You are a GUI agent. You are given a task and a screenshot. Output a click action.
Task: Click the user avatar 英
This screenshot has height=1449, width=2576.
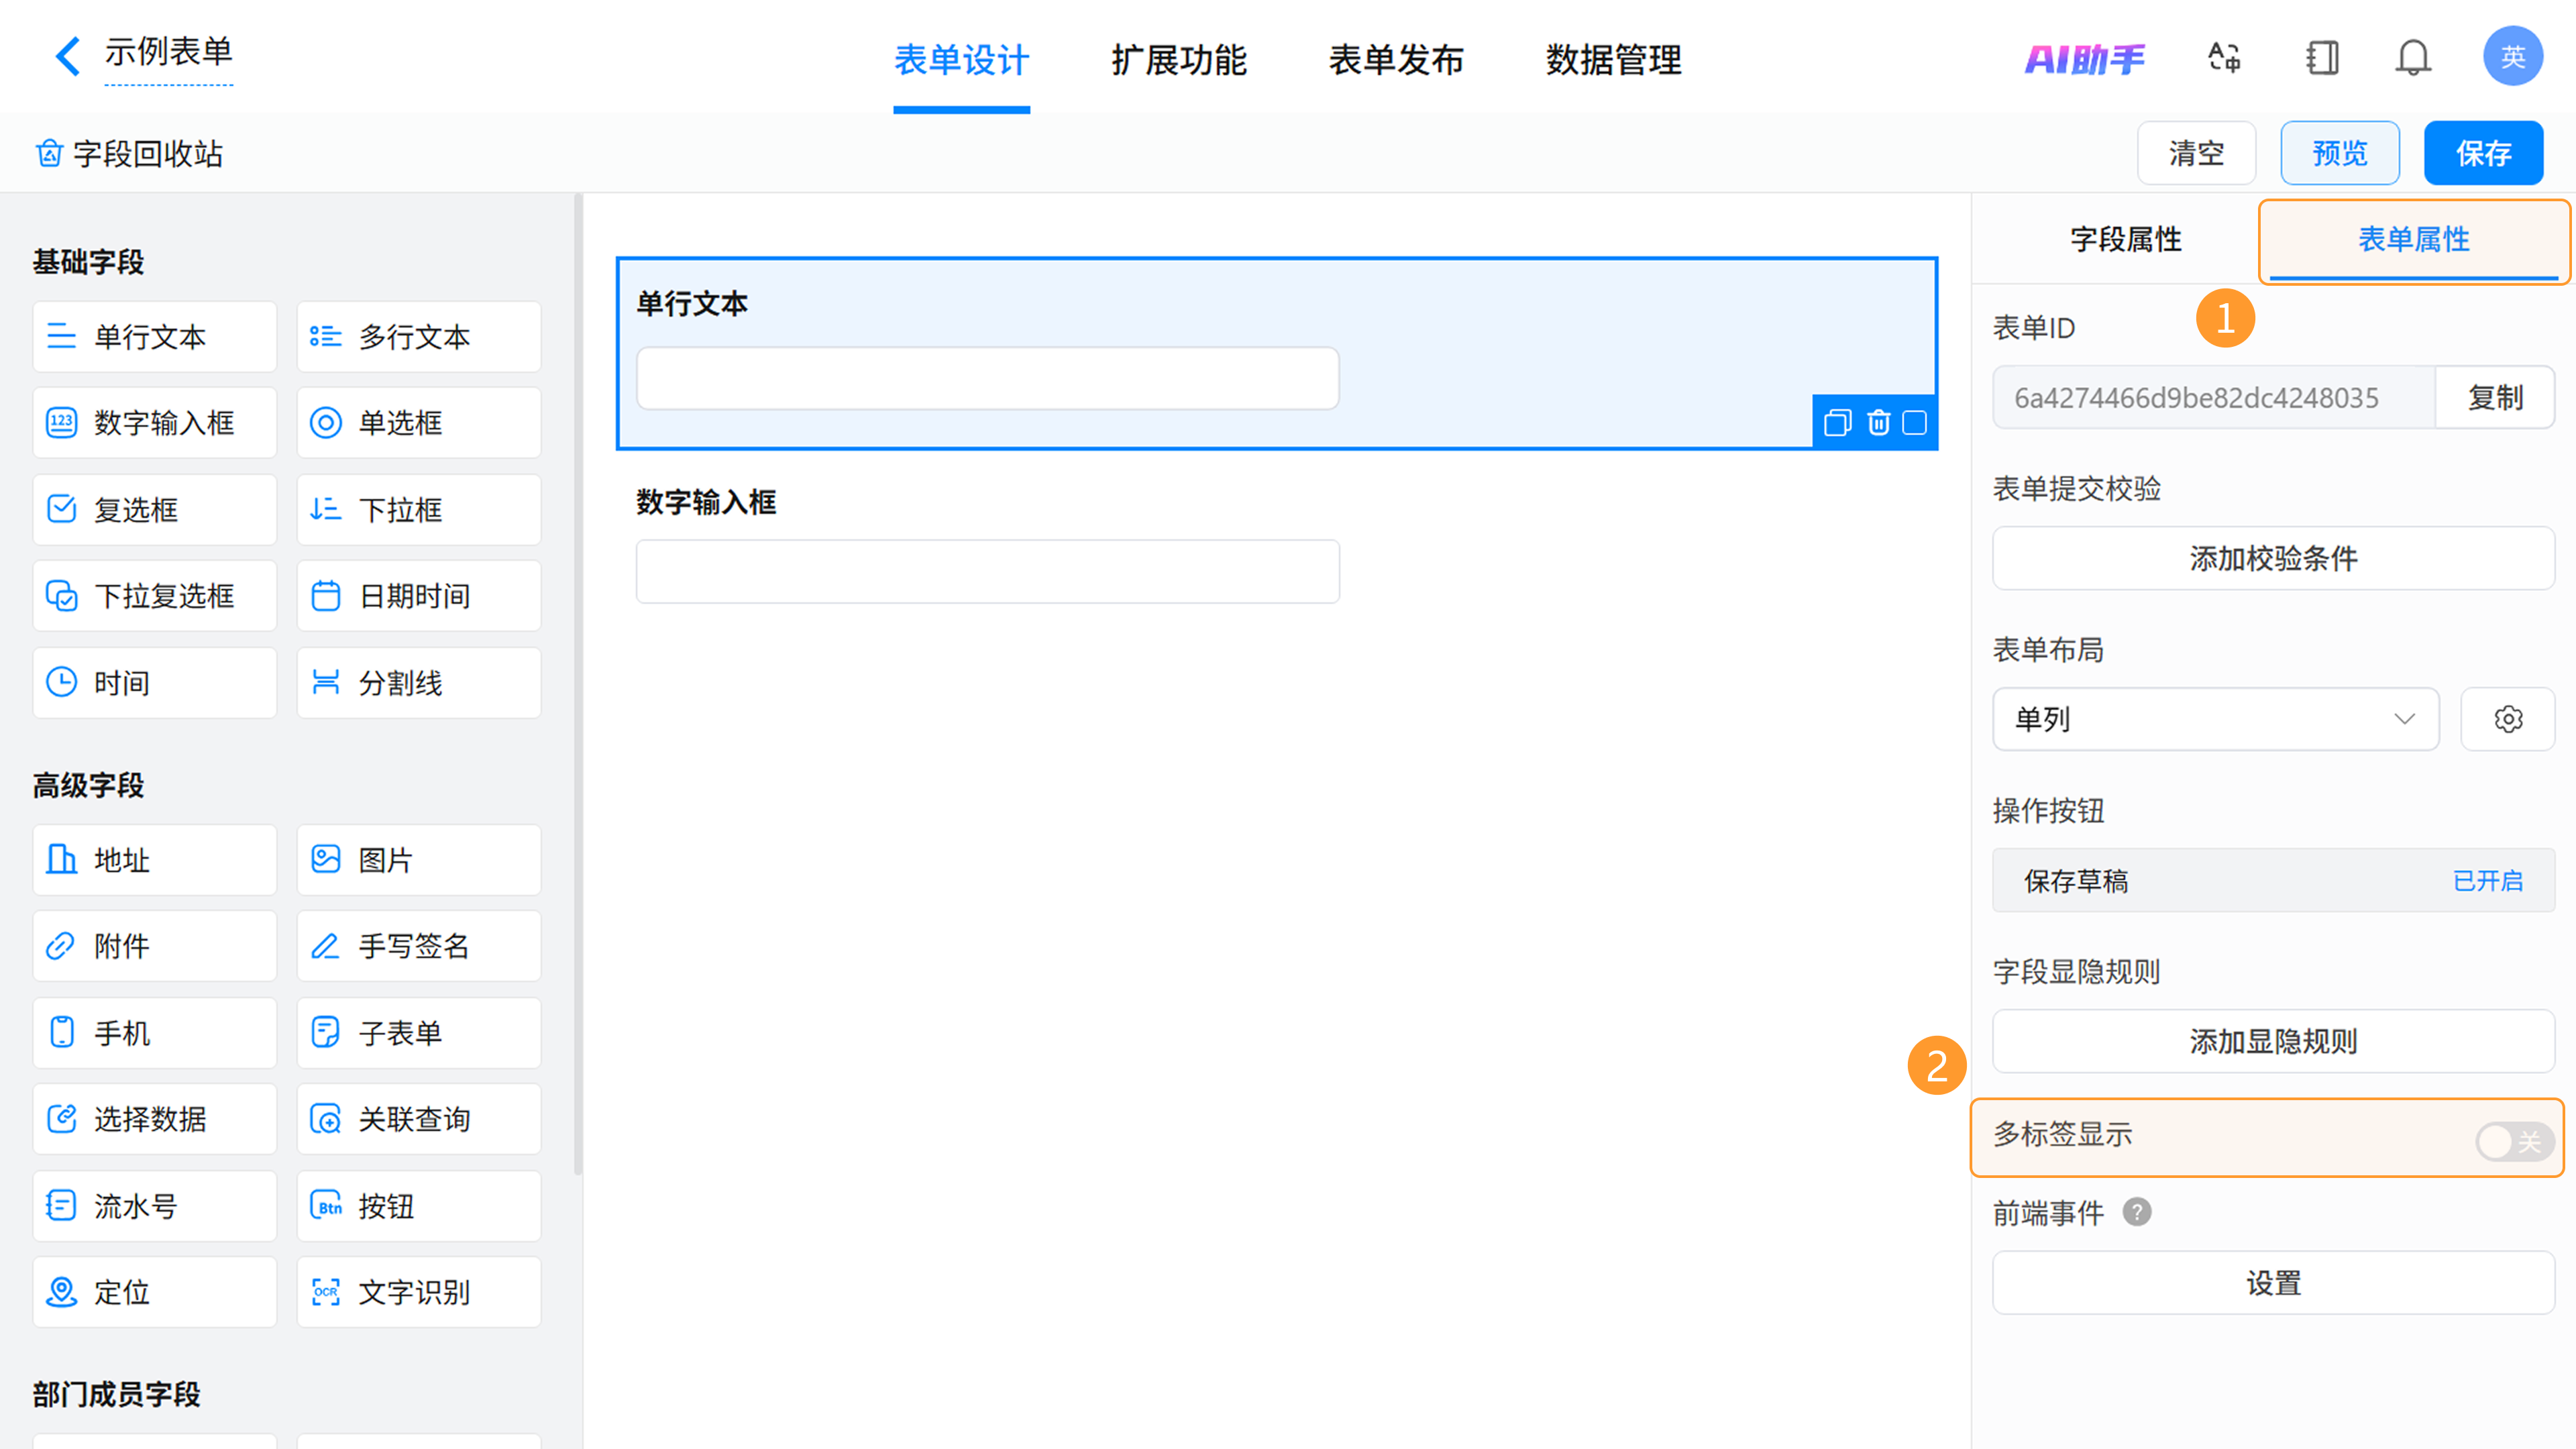coord(2513,57)
